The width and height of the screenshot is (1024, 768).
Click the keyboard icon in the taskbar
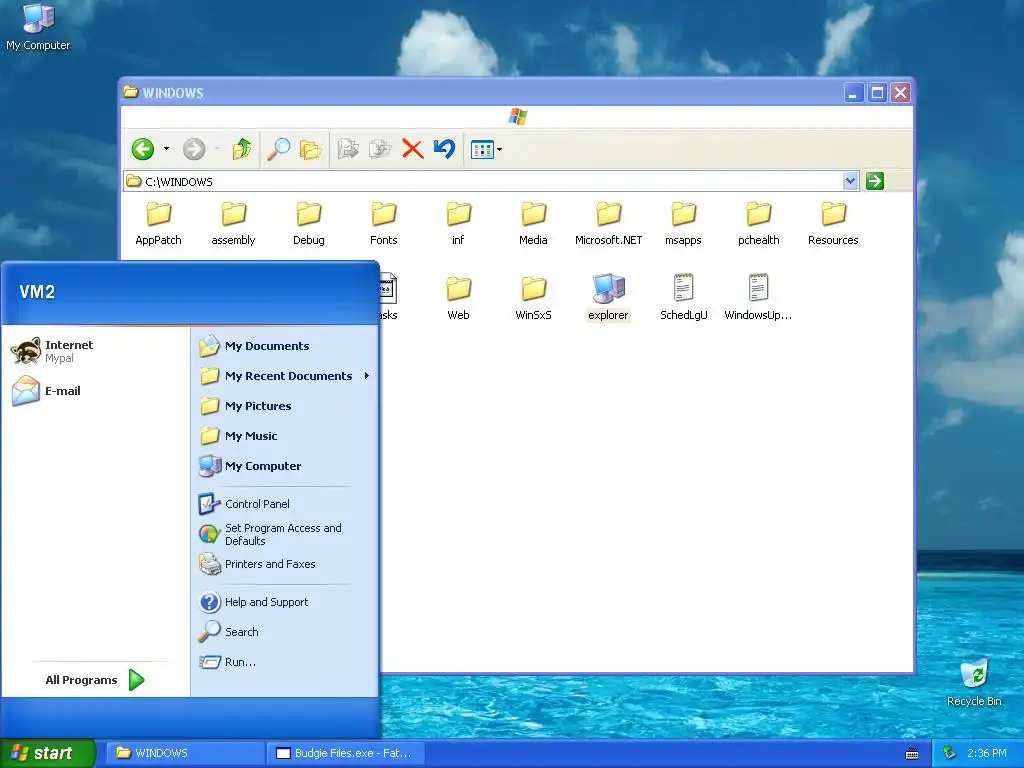tap(912, 754)
